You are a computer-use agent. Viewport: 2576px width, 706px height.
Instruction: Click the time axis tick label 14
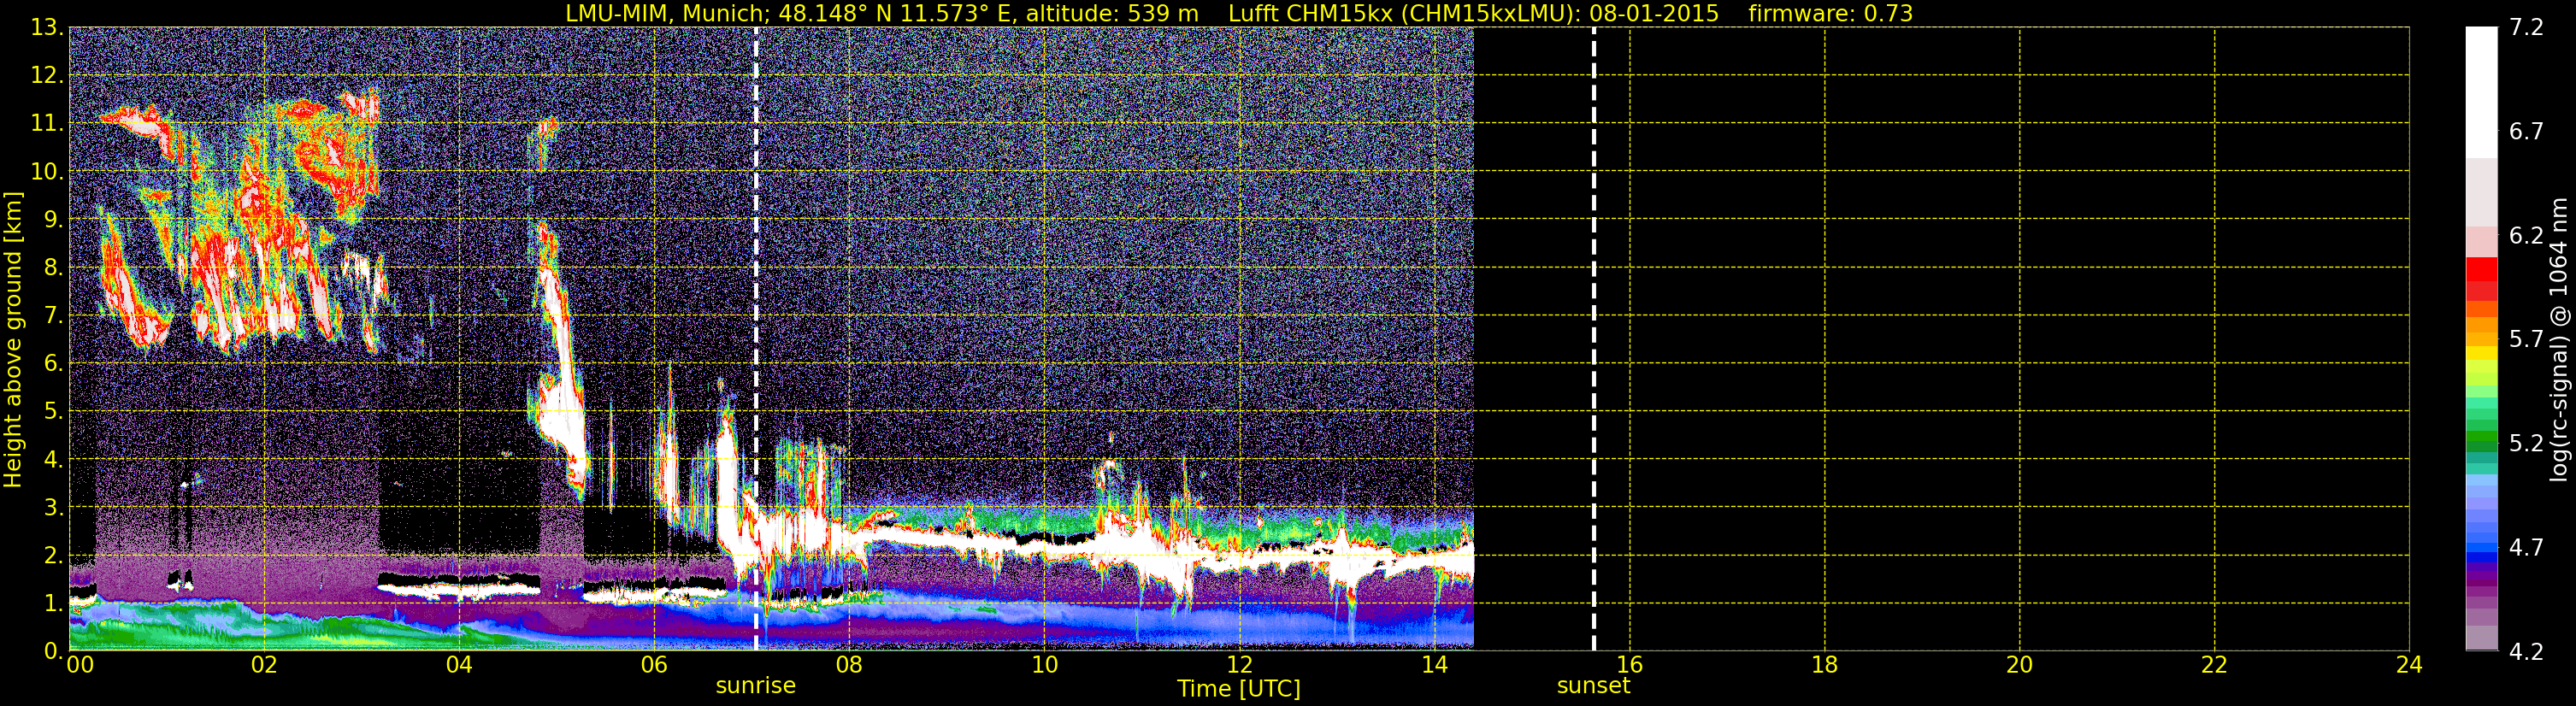click(x=1434, y=665)
